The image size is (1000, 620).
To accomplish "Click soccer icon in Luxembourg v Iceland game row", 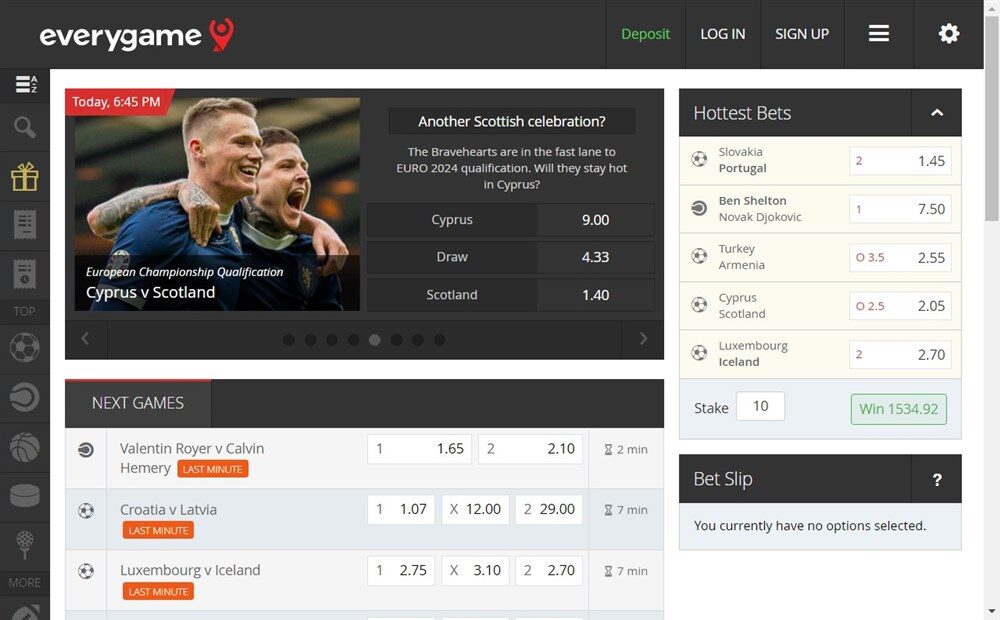I will pyautogui.click(x=85, y=571).
